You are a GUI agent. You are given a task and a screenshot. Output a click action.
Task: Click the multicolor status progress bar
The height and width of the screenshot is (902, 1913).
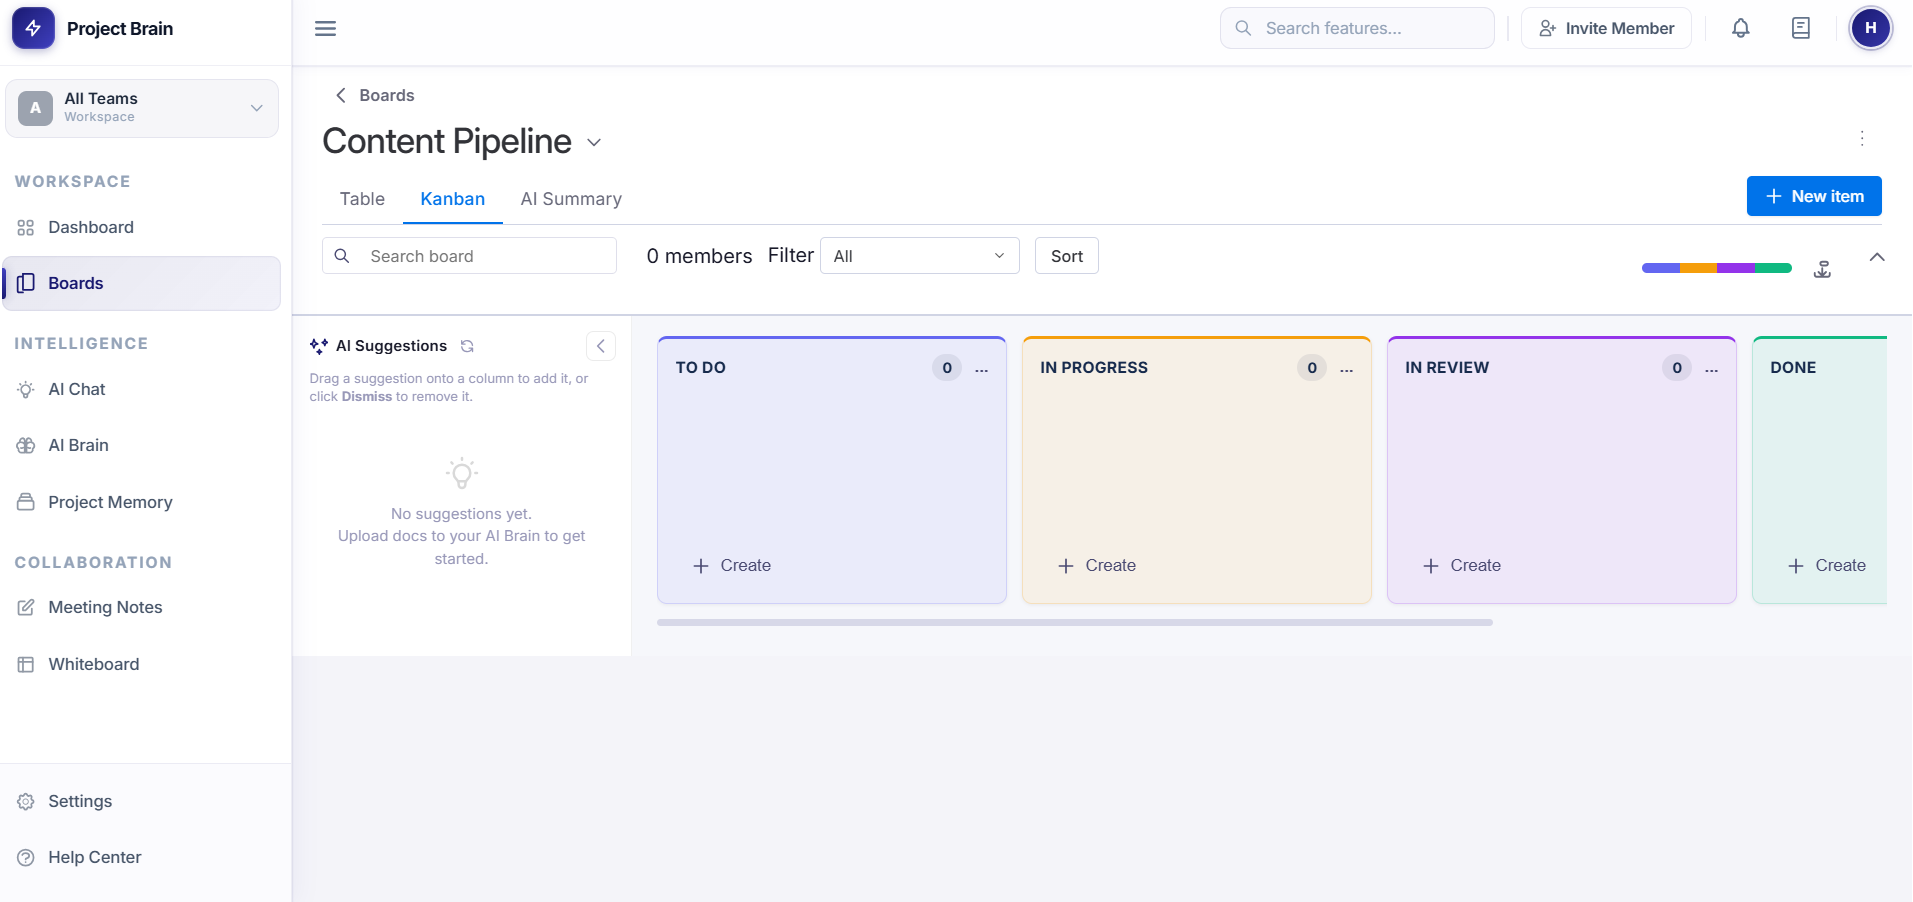tap(1717, 268)
